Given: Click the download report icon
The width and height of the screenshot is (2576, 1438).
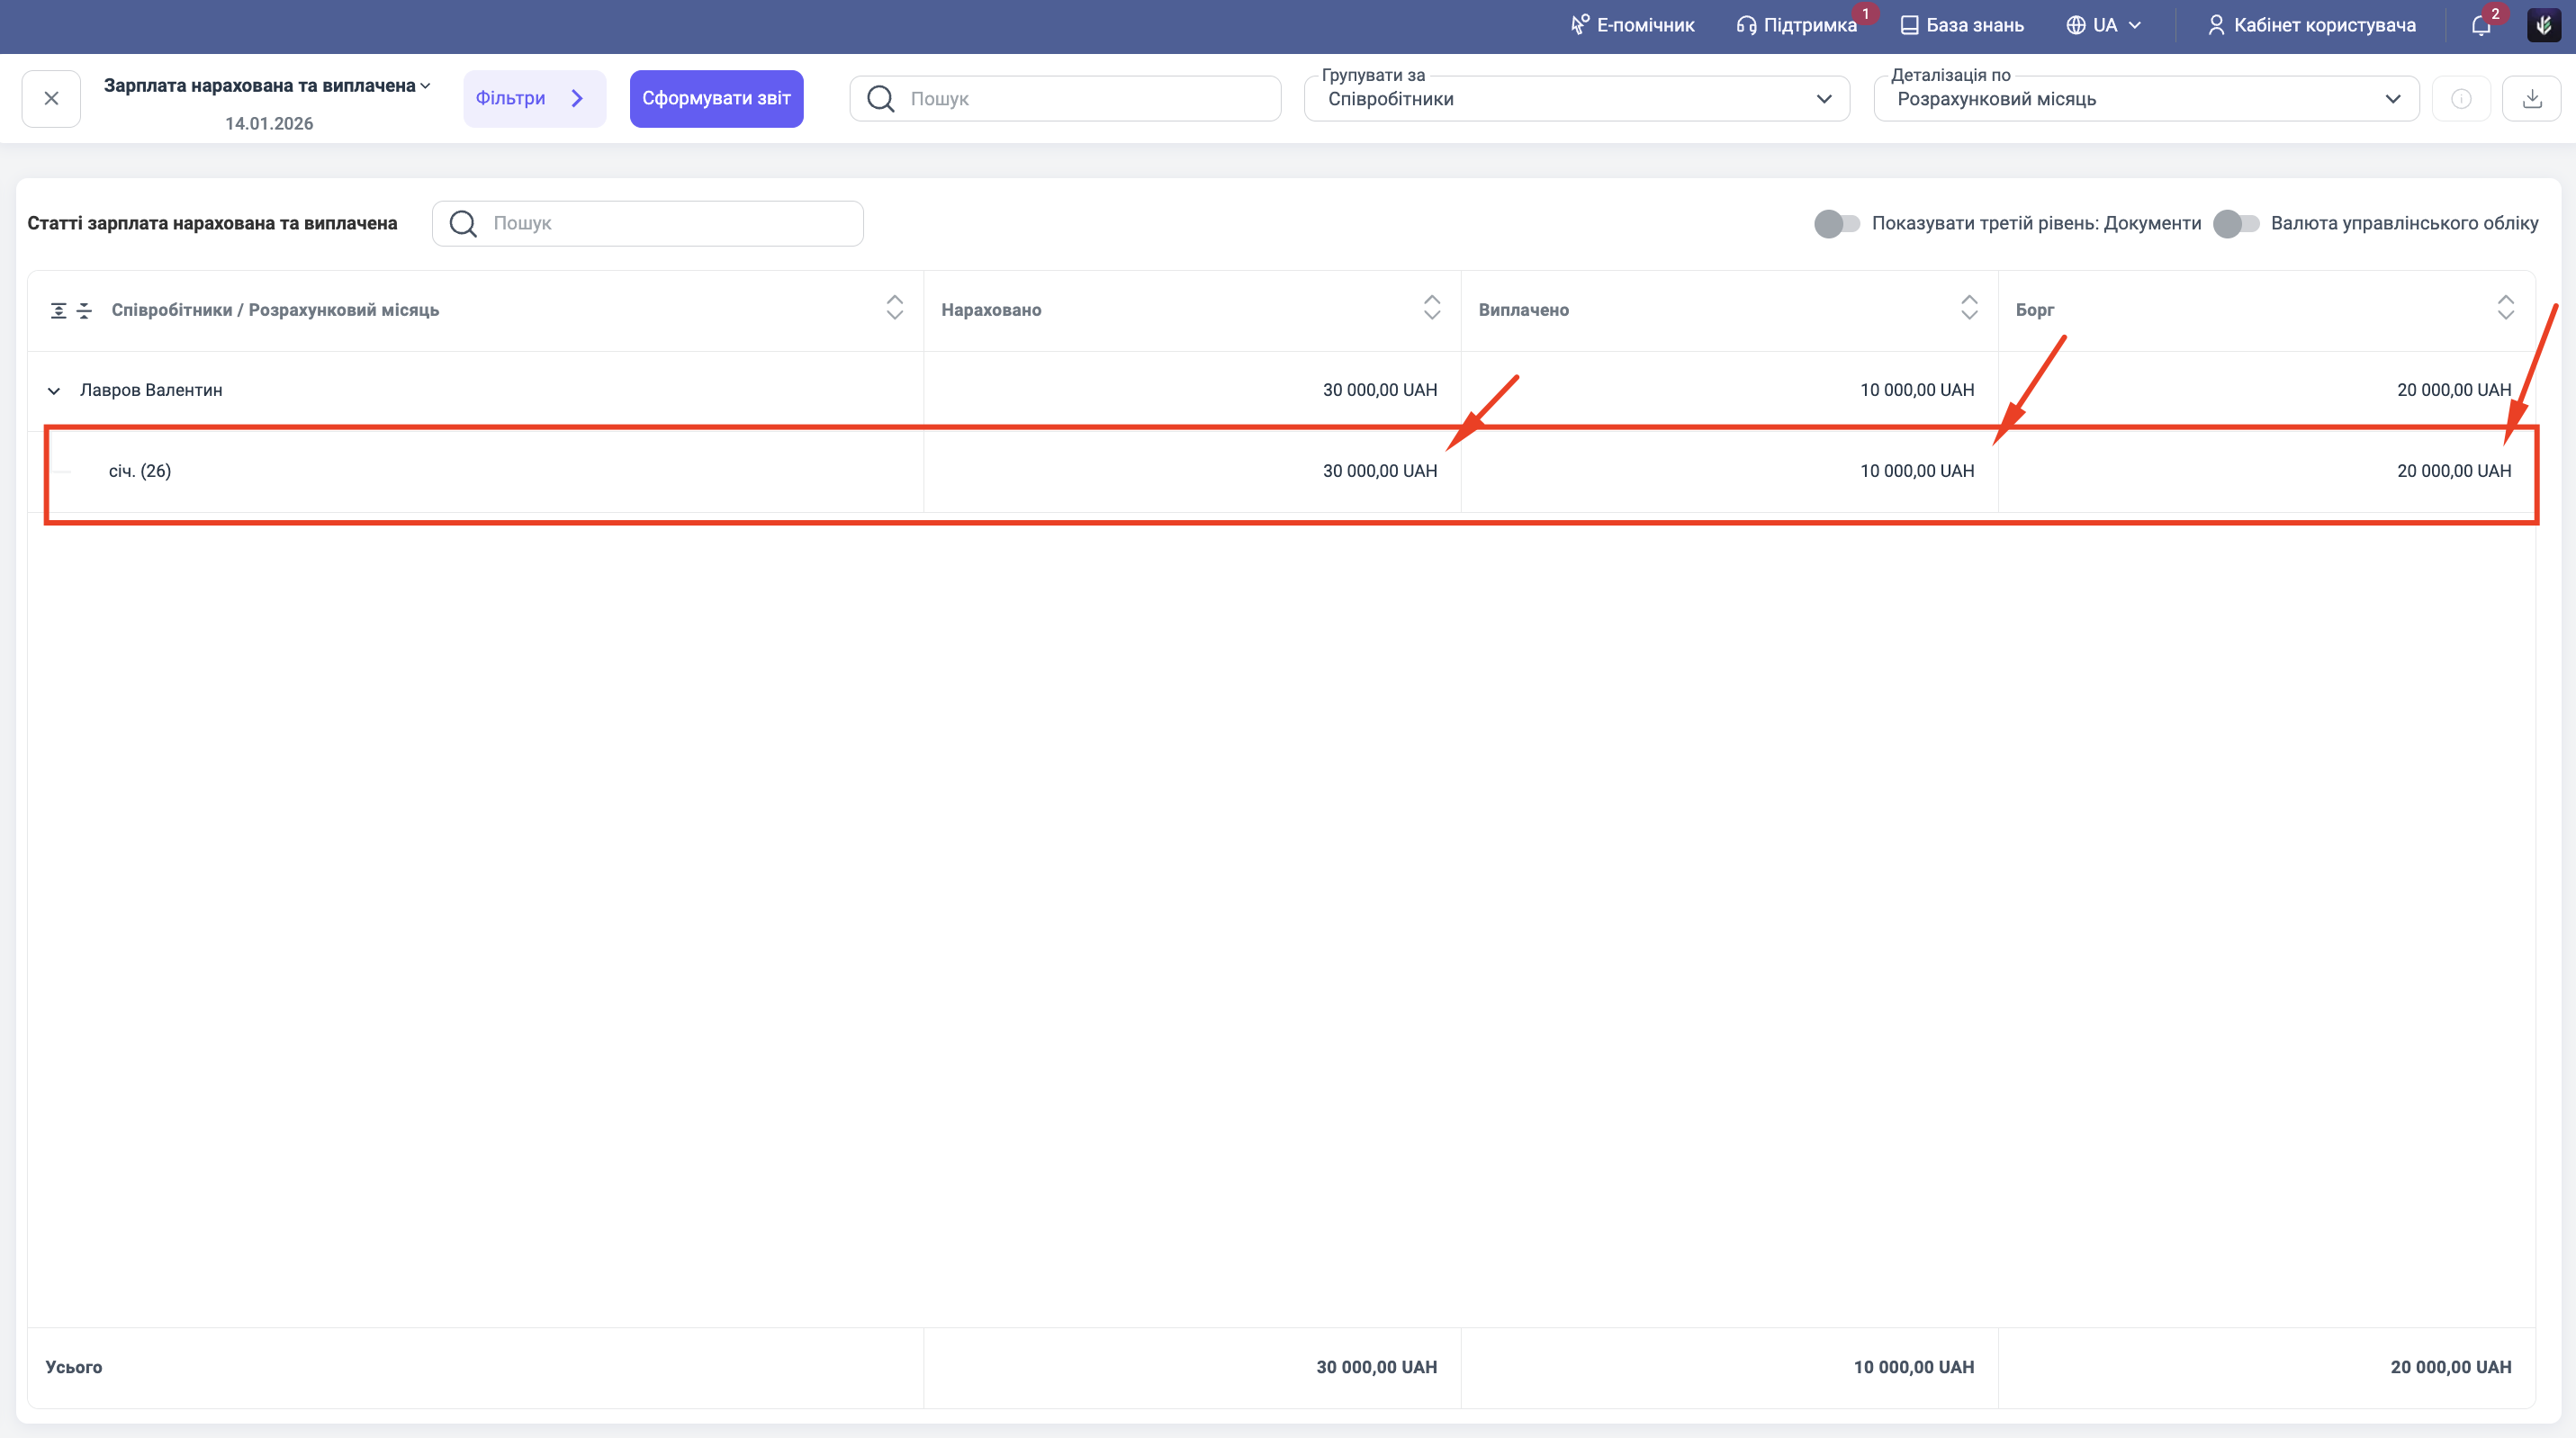Looking at the screenshot, I should point(2531,98).
